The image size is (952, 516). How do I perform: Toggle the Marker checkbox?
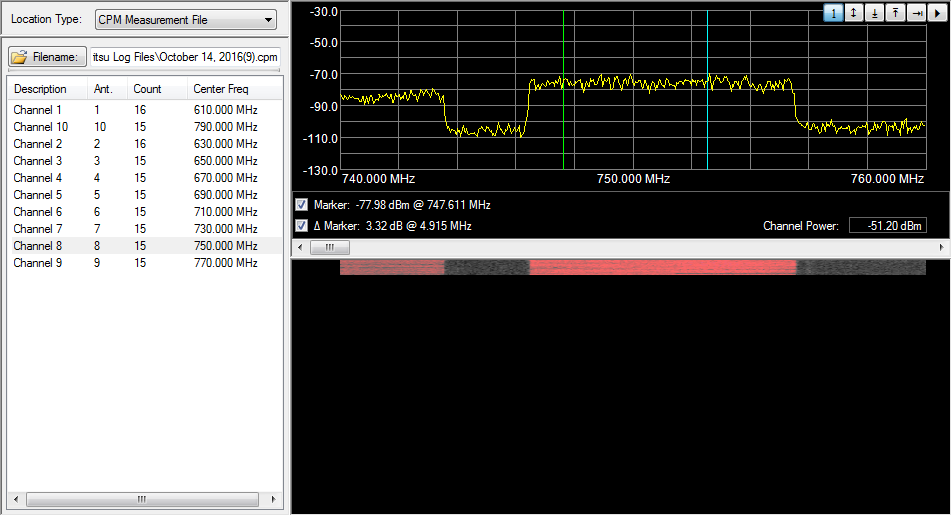pyautogui.click(x=302, y=205)
